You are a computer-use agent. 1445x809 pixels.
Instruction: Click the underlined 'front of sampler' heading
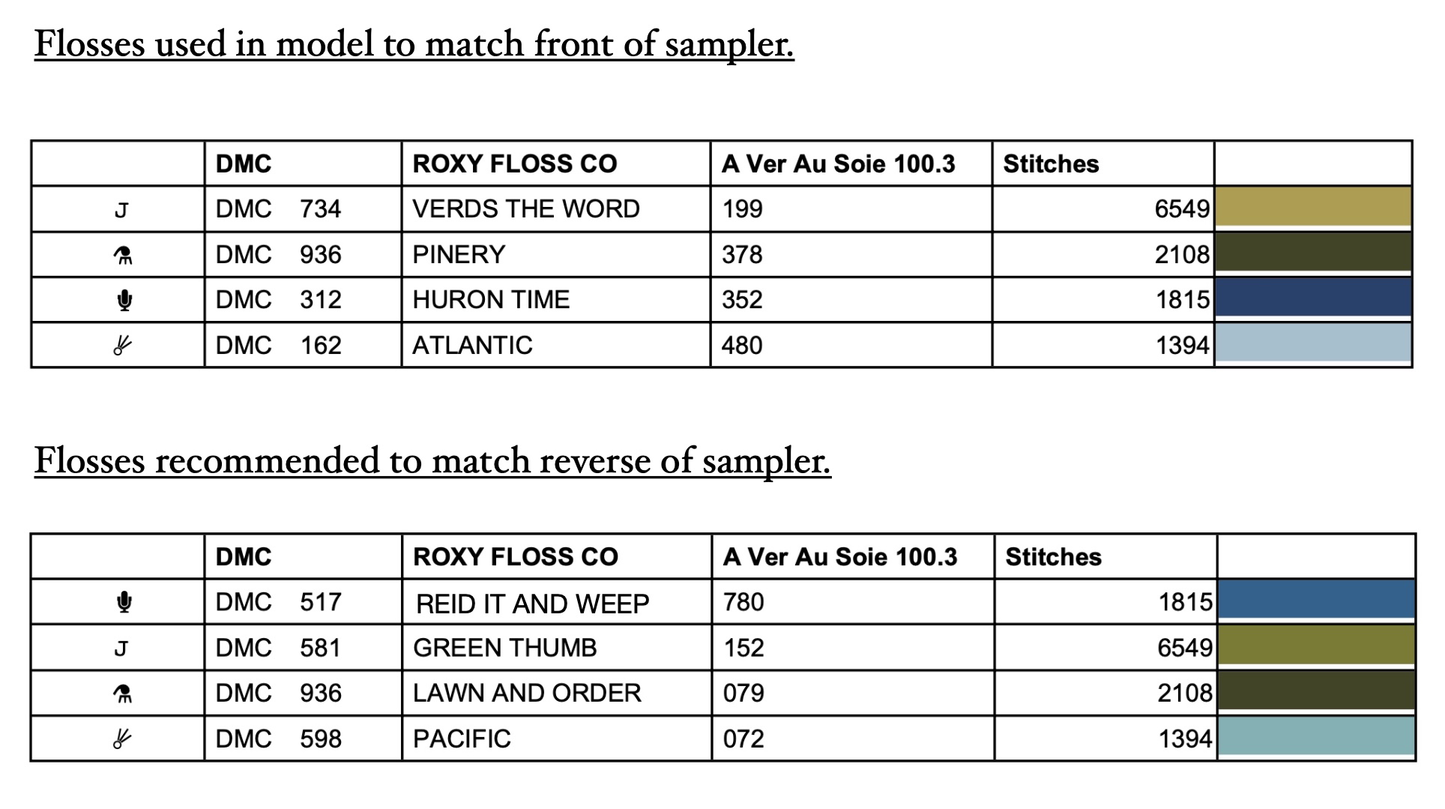point(414,44)
